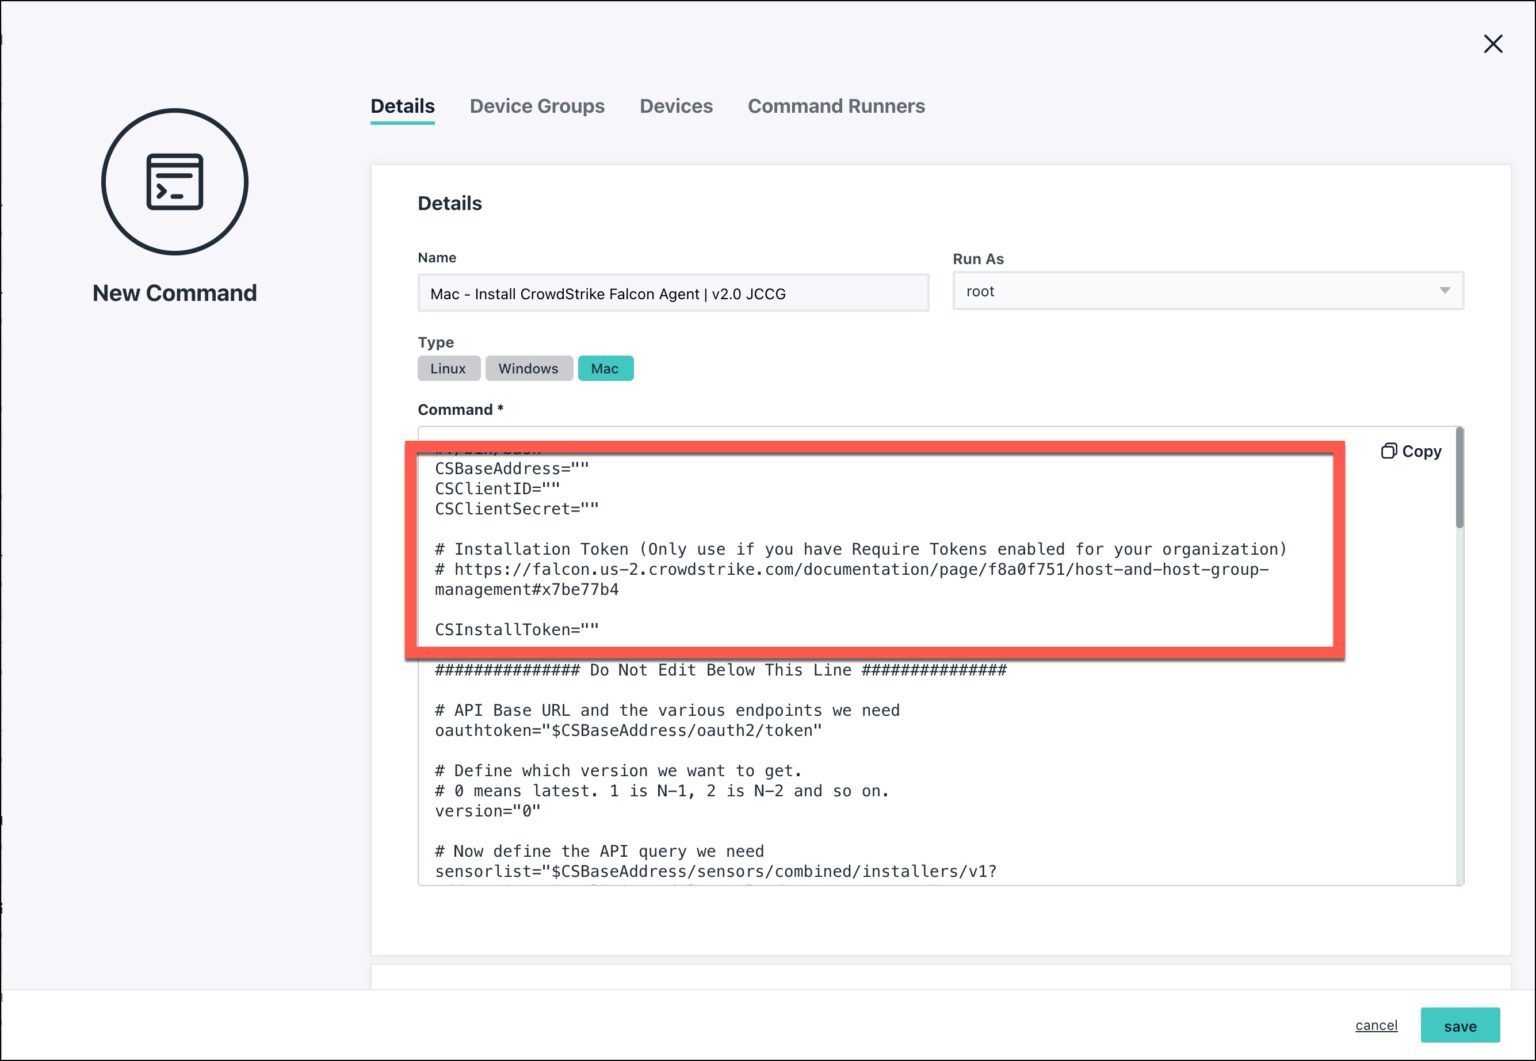Cancel the command creation
Viewport: 1536px width, 1061px height.
pos(1376,1025)
